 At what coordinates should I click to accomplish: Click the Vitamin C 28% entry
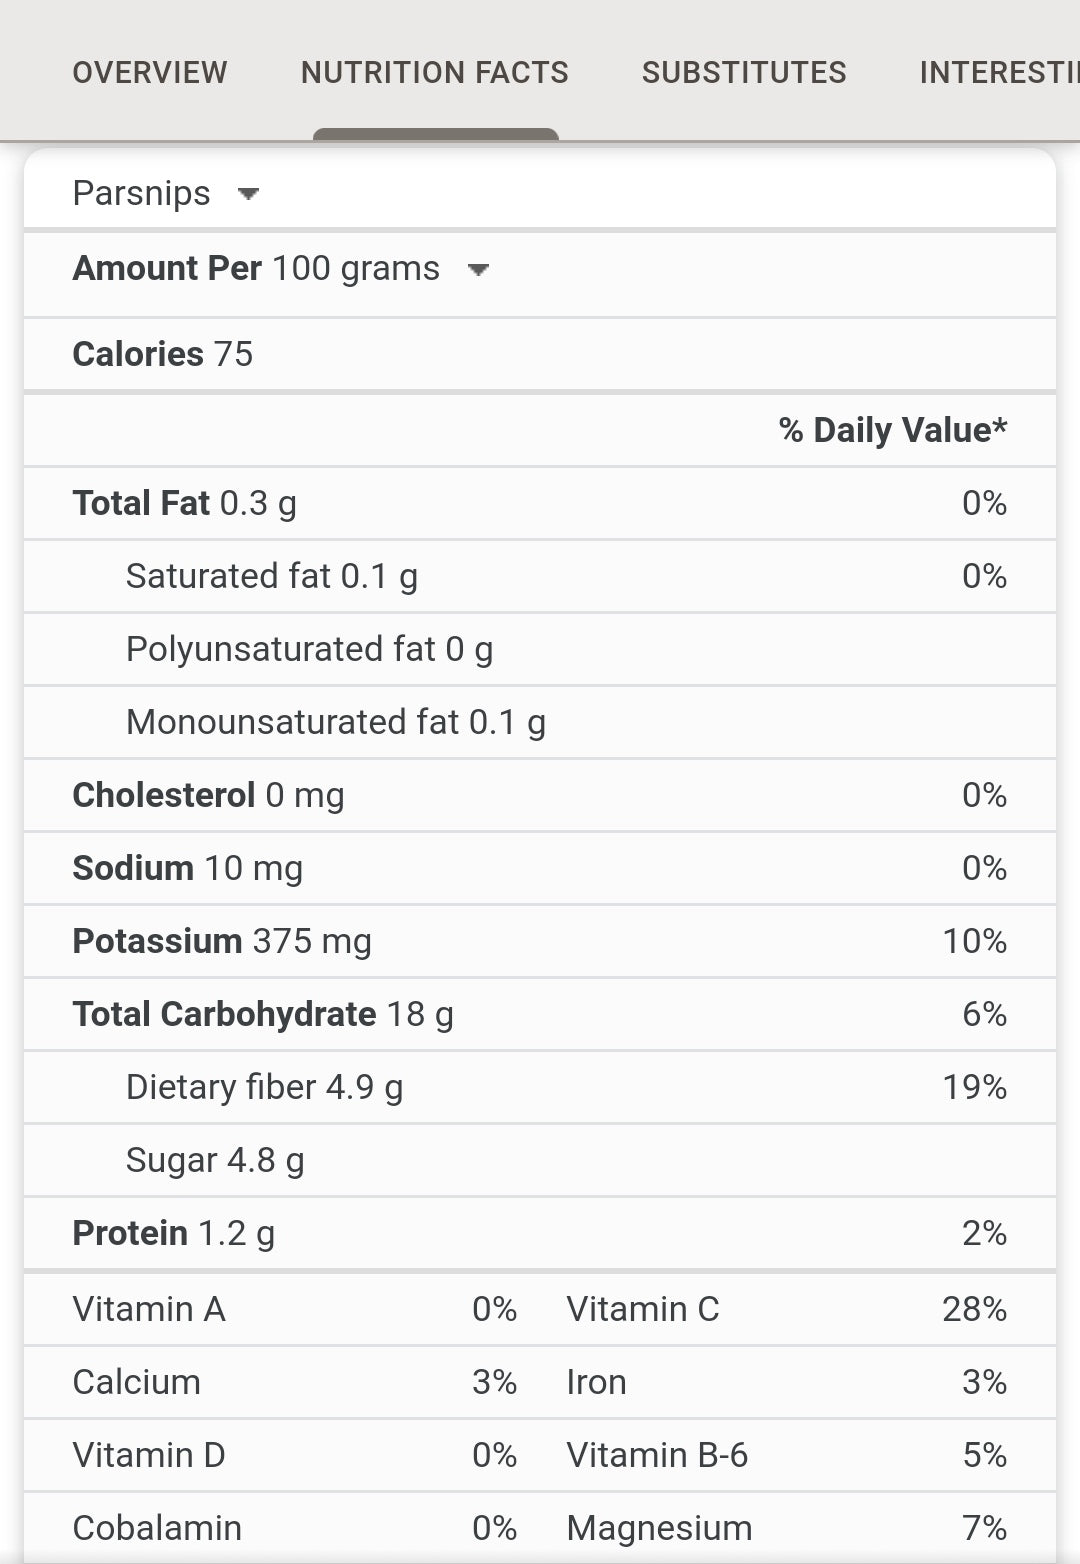point(785,1309)
